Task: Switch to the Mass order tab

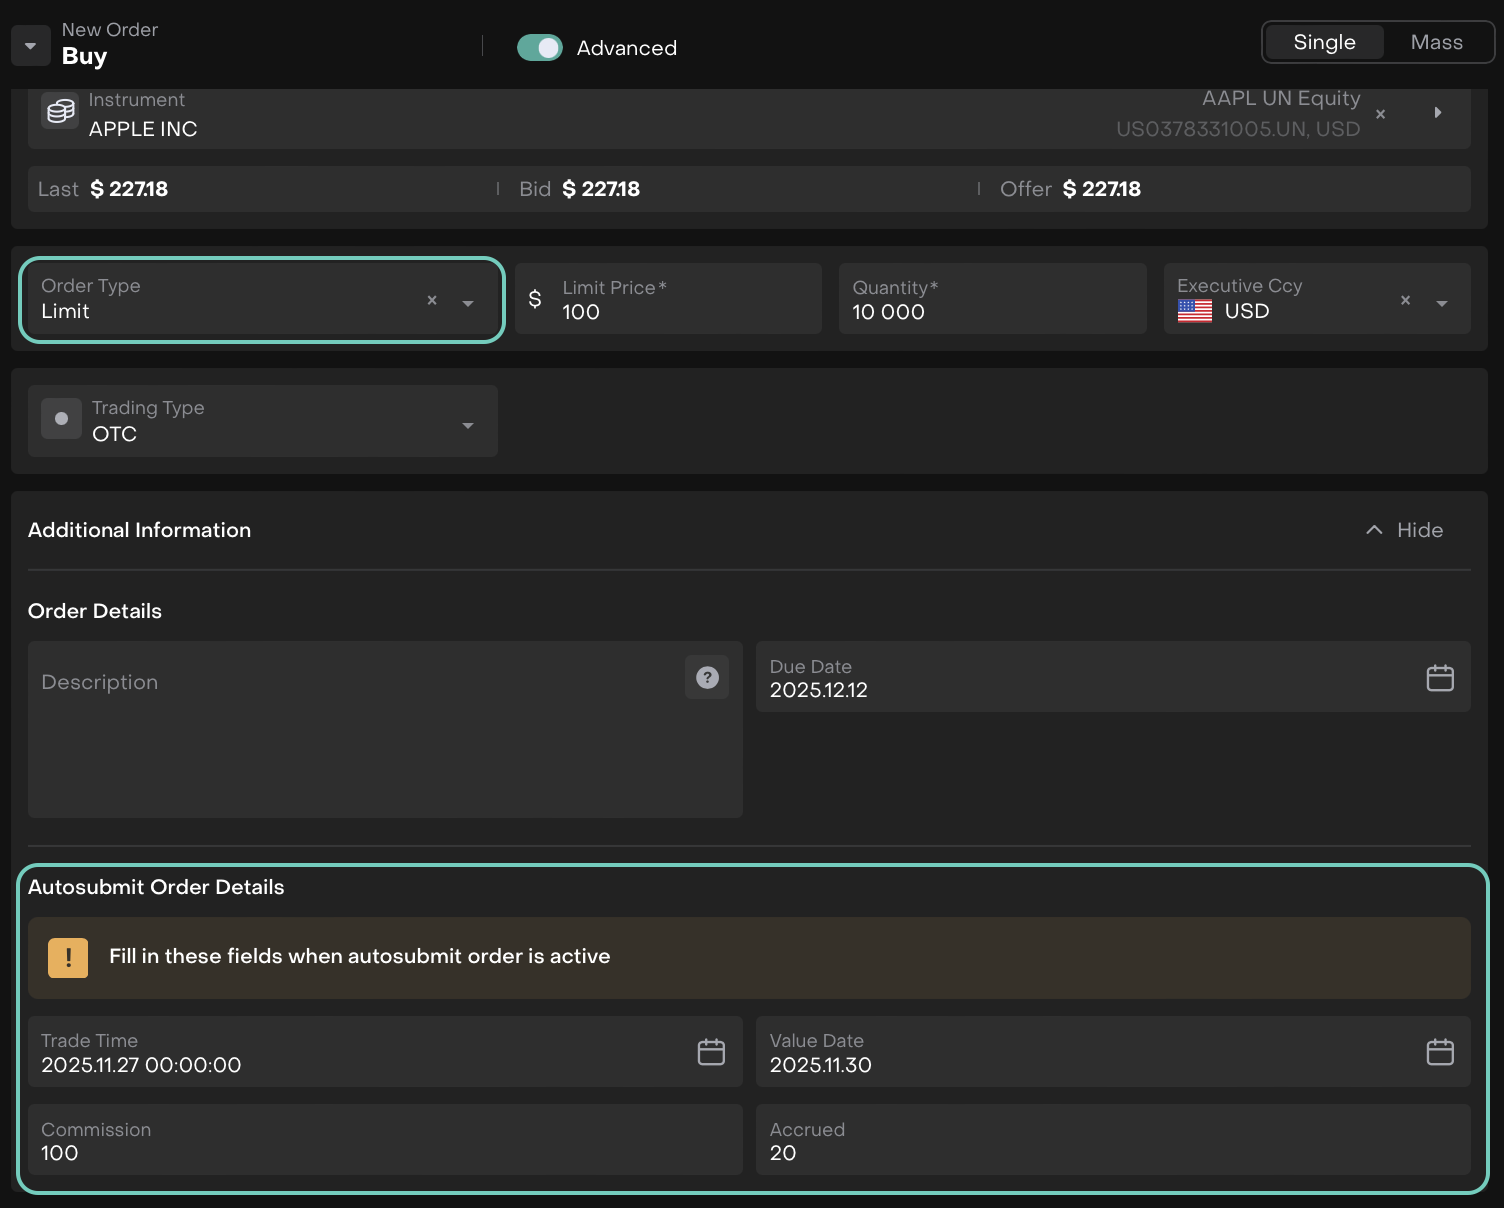Action: pyautogui.click(x=1436, y=42)
